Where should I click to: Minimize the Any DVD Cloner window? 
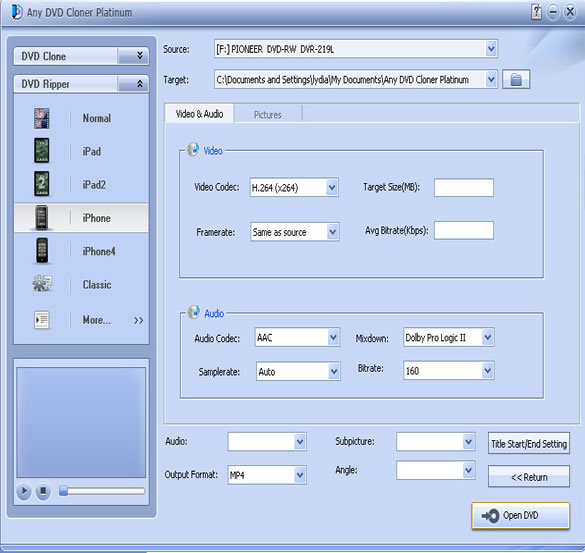click(x=553, y=12)
